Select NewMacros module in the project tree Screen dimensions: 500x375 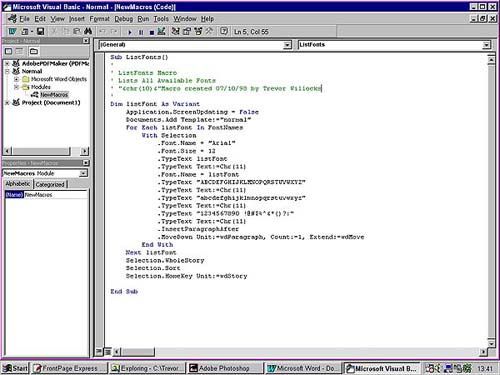(54, 95)
